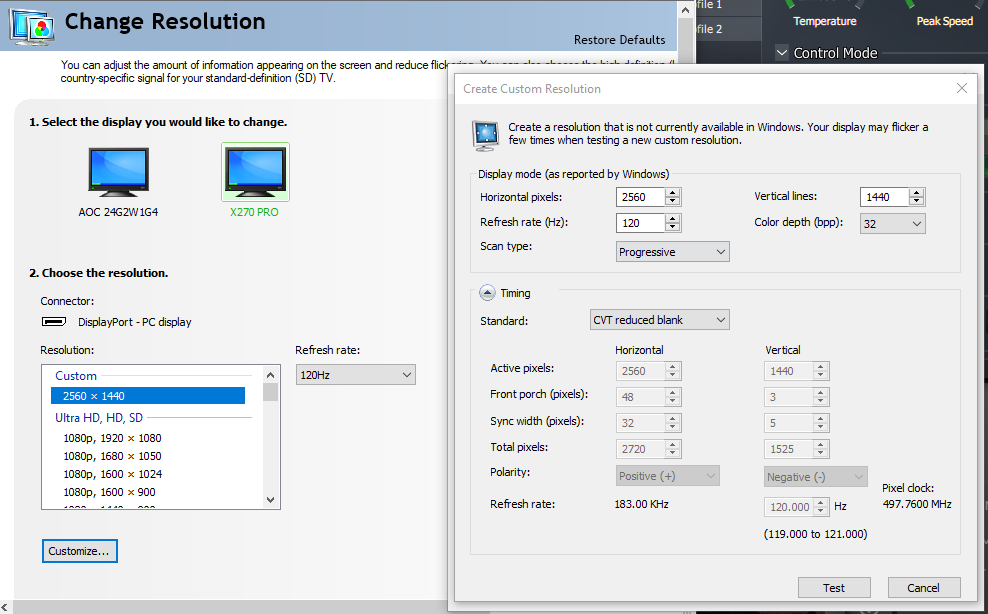This screenshot has width=988, height=614.
Task: Collapse the Timing section arrow
Action: 487,293
